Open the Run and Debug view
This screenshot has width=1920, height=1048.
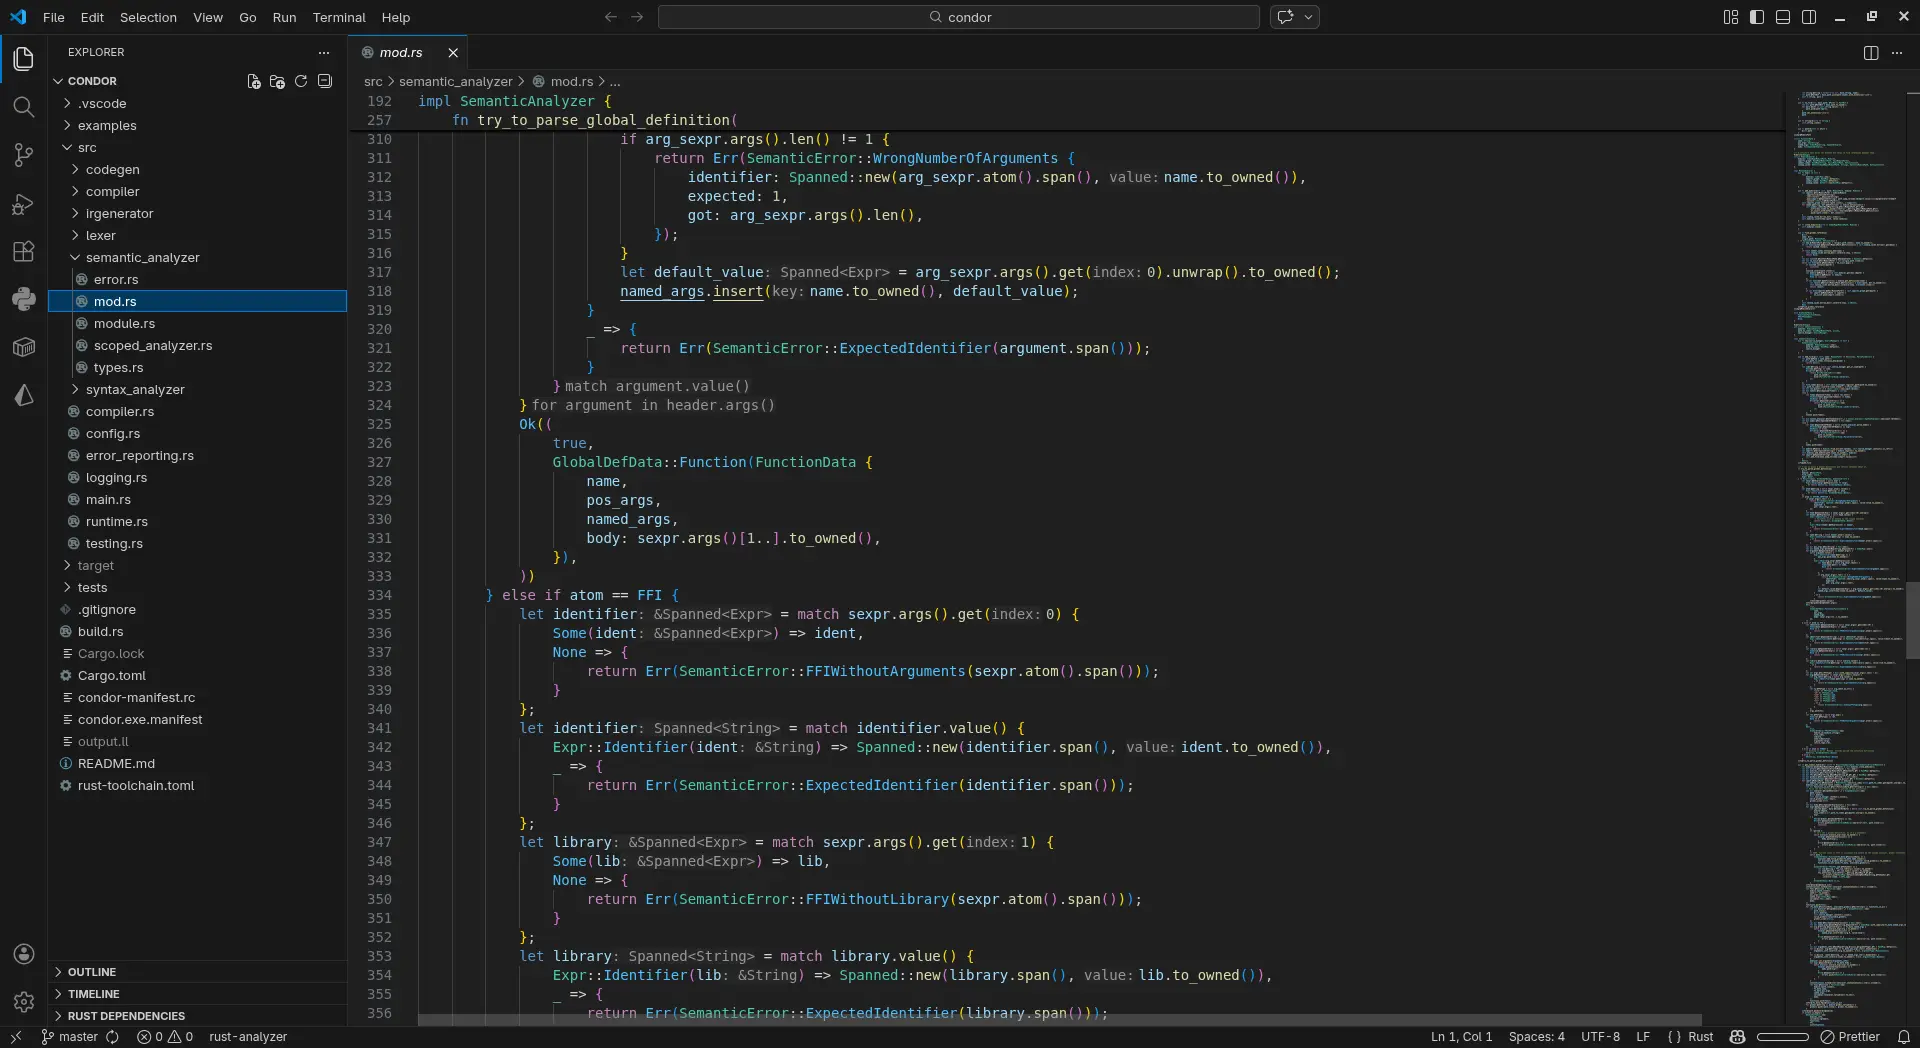point(24,204)
